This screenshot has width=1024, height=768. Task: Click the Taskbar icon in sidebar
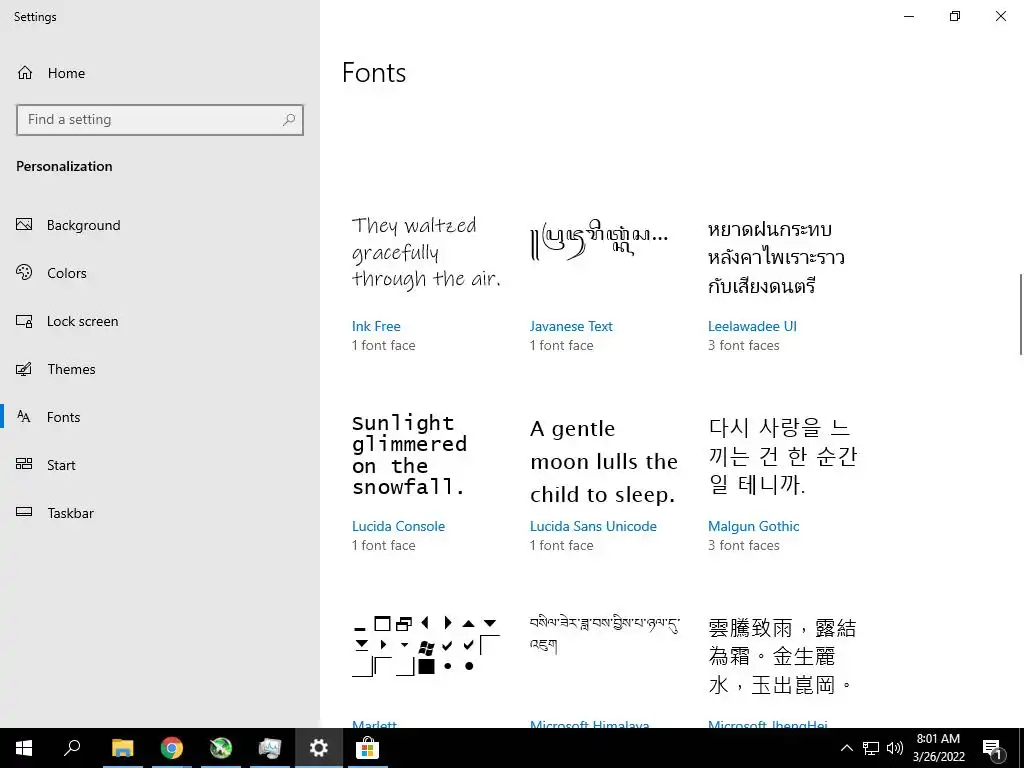[x=24, y=512]
